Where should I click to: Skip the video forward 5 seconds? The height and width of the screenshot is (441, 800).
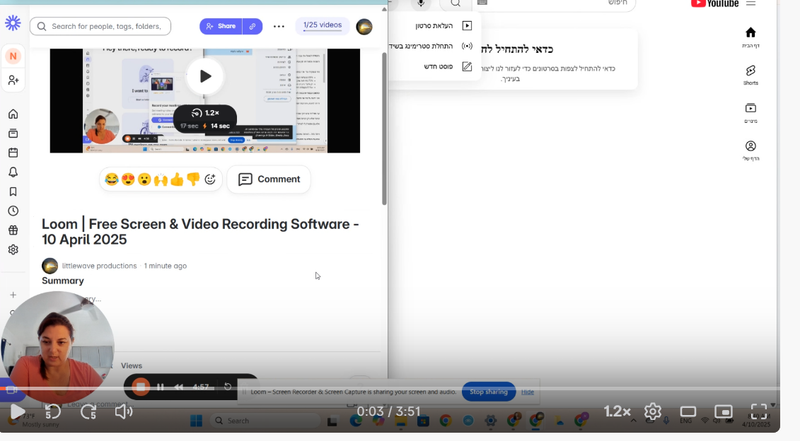(88, 412)
